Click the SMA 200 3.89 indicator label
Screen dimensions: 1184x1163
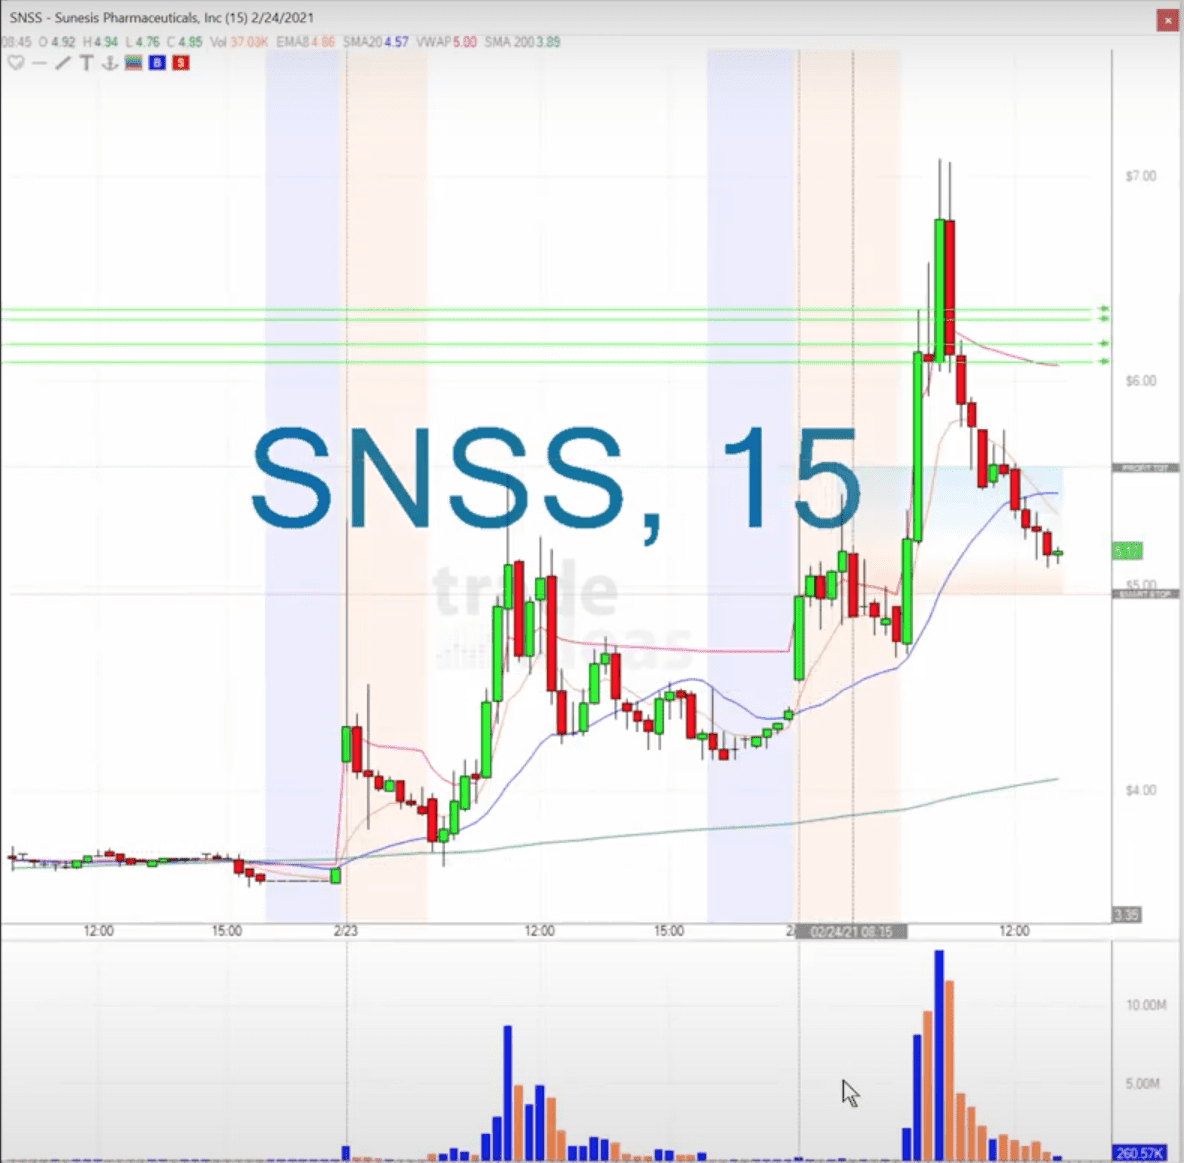click(522, 42)
